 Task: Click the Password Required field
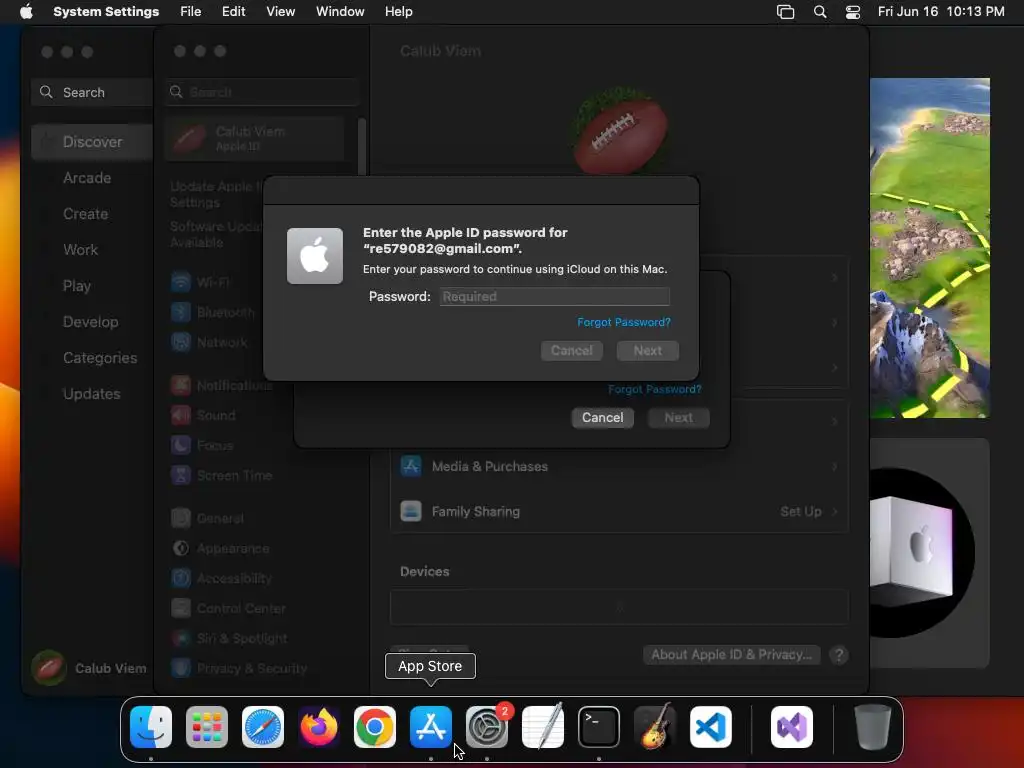pos(554,296)
